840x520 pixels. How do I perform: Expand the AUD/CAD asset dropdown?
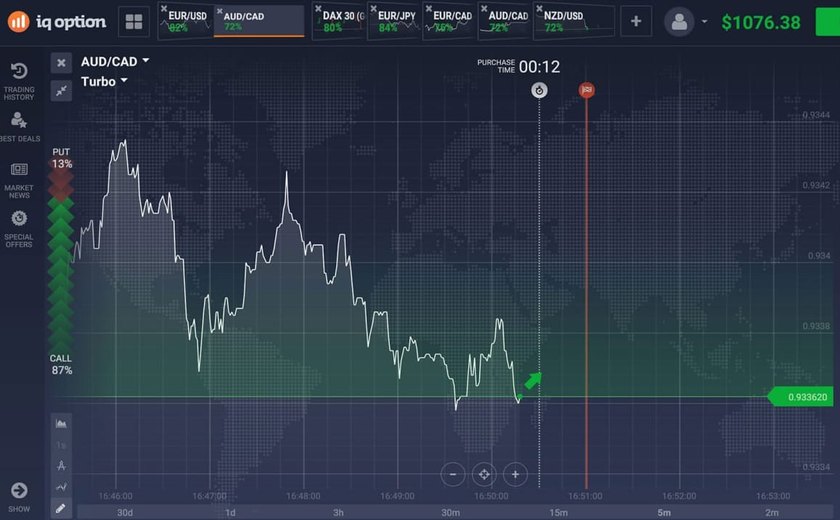coord(115,62)
